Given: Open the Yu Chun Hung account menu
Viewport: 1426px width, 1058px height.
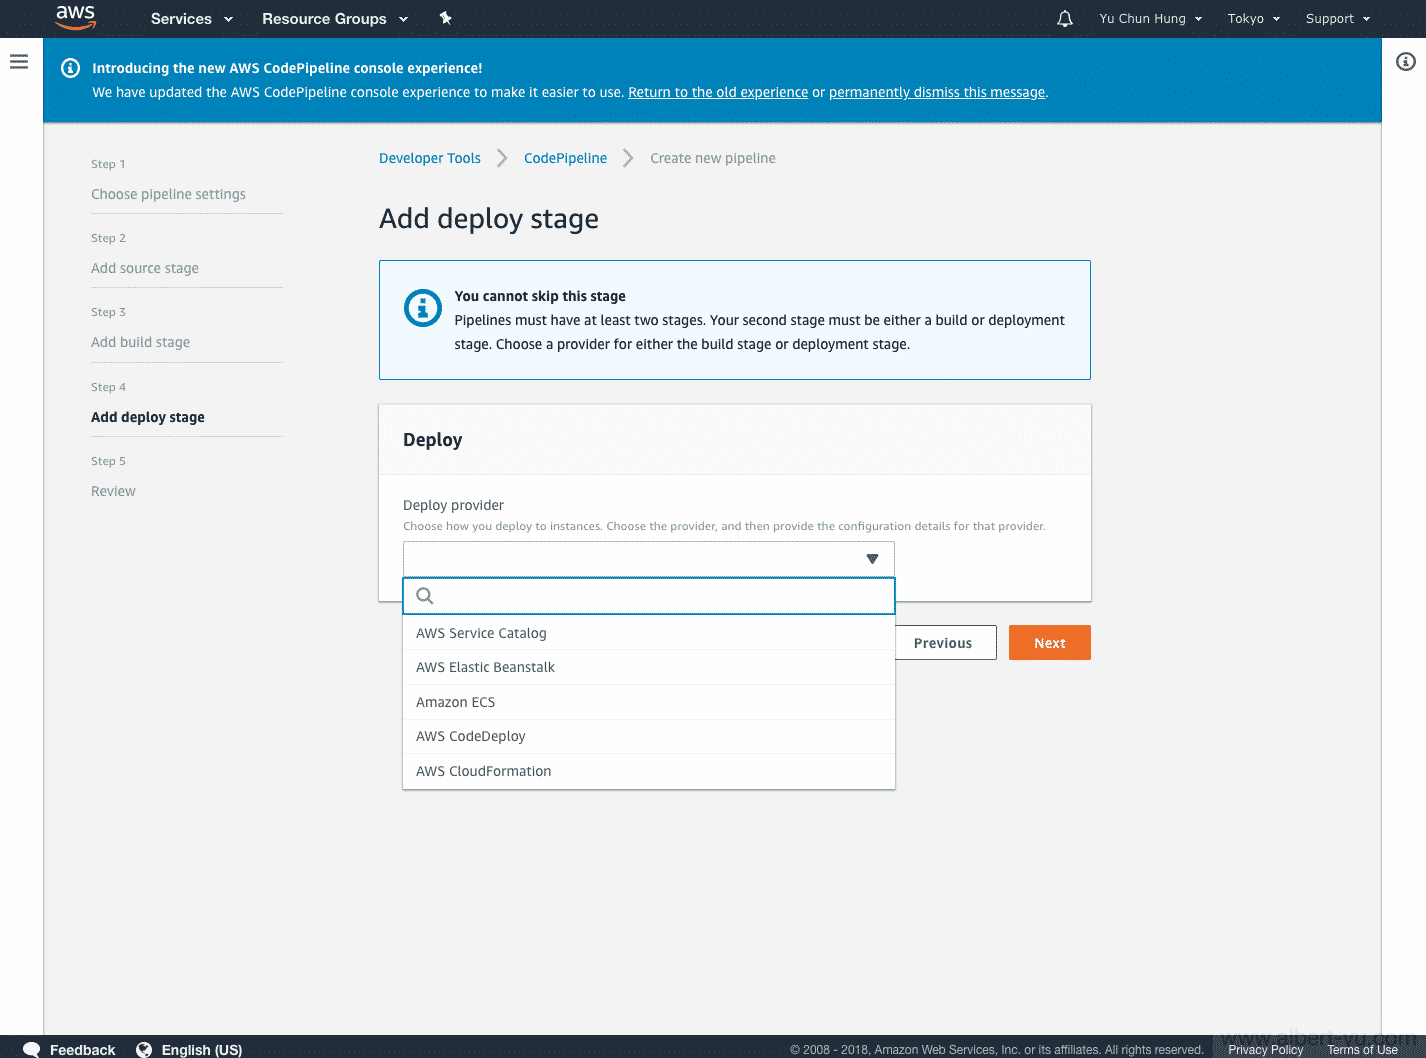Looking at the screenshot, I should point(1151,19).
